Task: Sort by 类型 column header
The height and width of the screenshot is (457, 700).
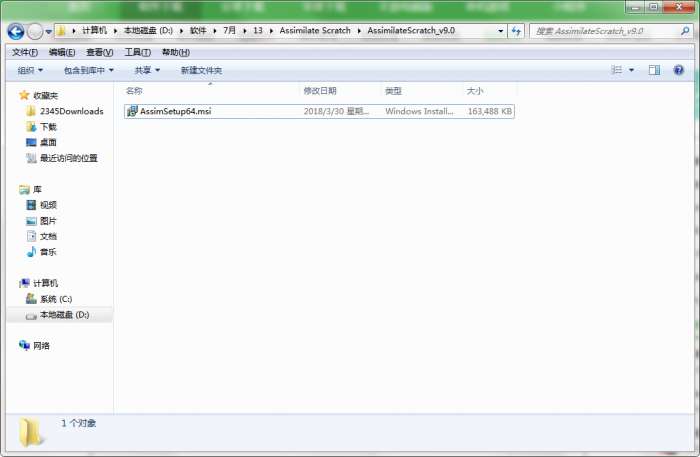Action: (x=393, y=91)
